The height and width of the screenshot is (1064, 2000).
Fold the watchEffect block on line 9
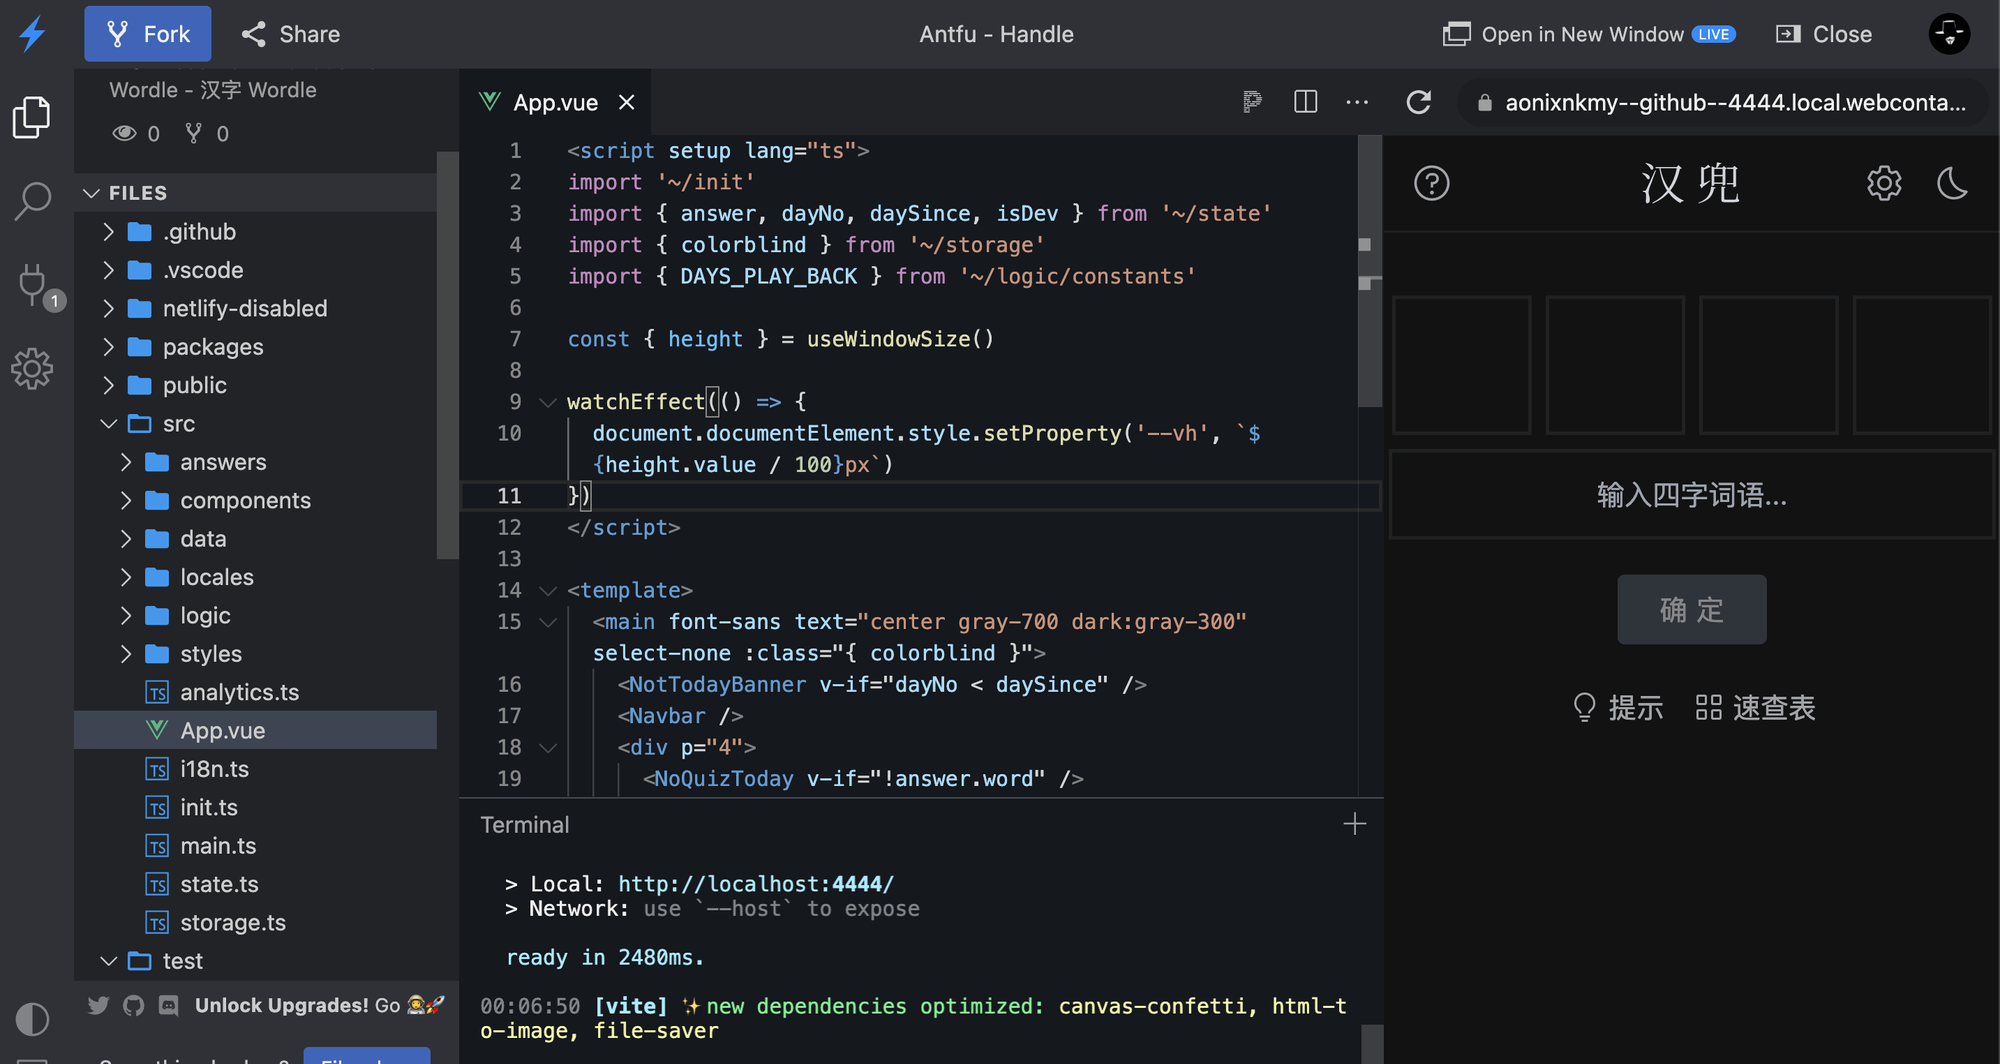tap(548, 402)
